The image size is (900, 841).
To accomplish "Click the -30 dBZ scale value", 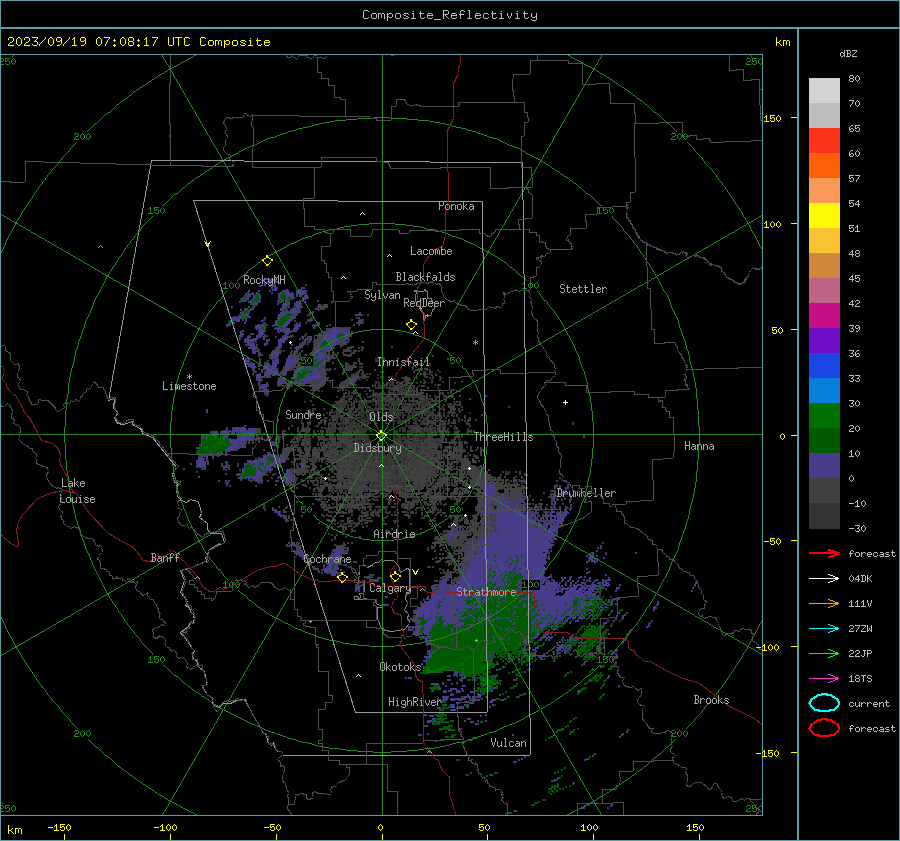I will point(857,528).
